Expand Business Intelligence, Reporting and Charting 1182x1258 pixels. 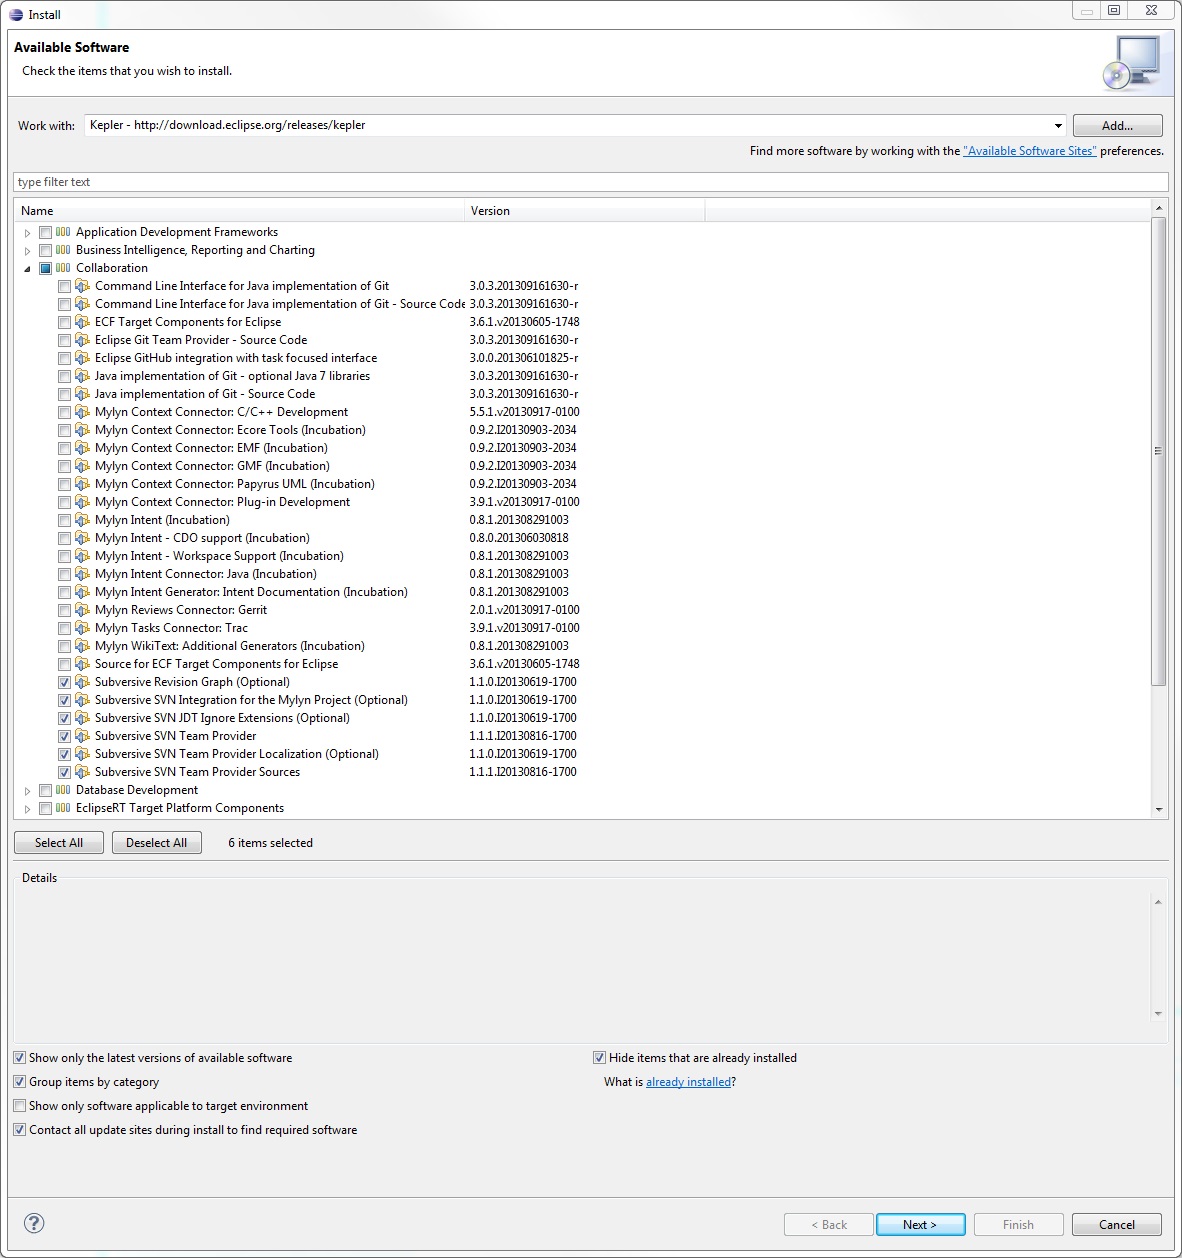click(x=27, y=251)
